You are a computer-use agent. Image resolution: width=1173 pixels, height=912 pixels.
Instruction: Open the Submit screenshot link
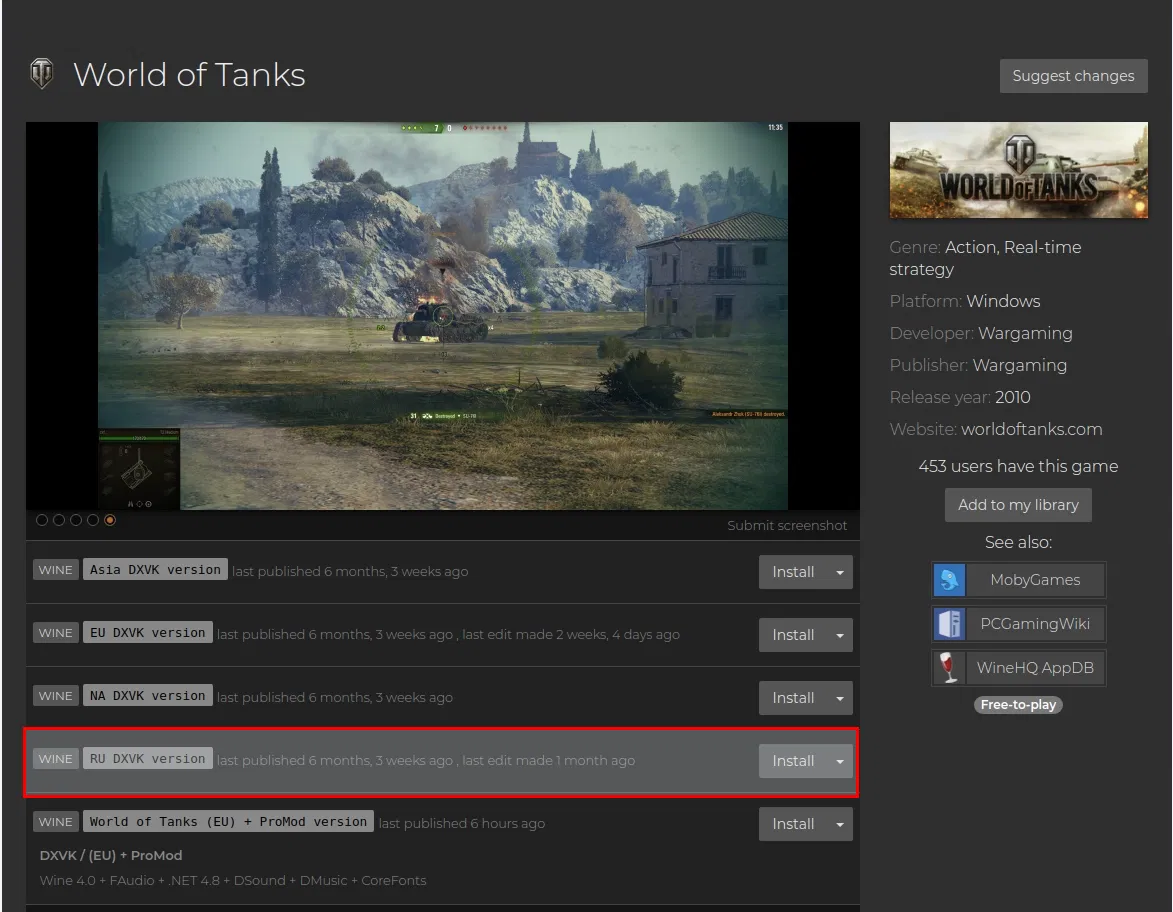[787, 525]
